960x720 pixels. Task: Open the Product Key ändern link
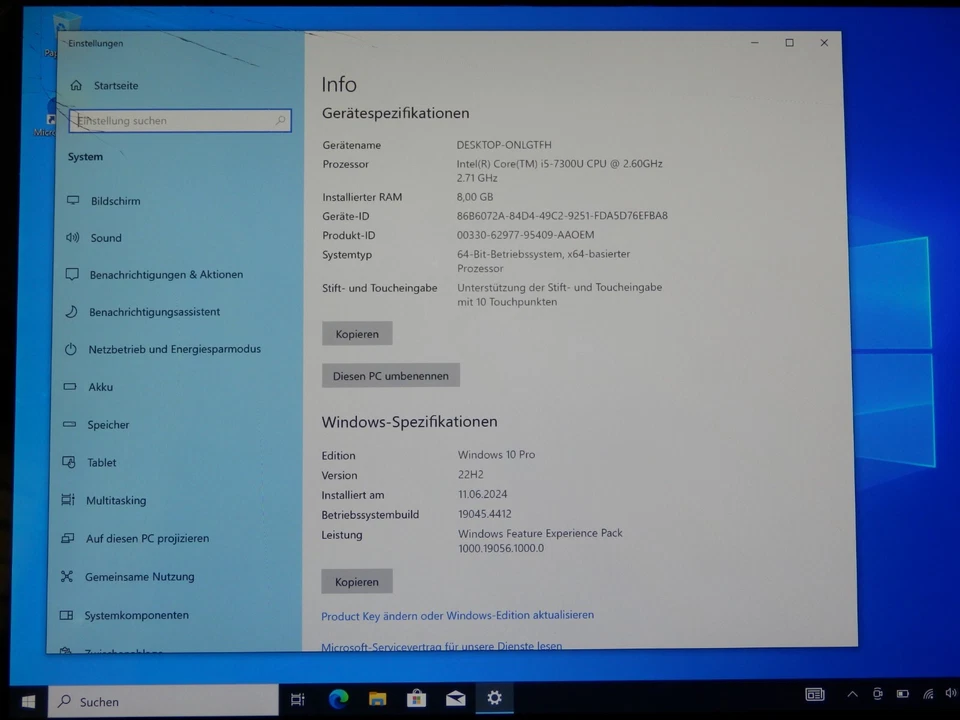click(457, 615)
